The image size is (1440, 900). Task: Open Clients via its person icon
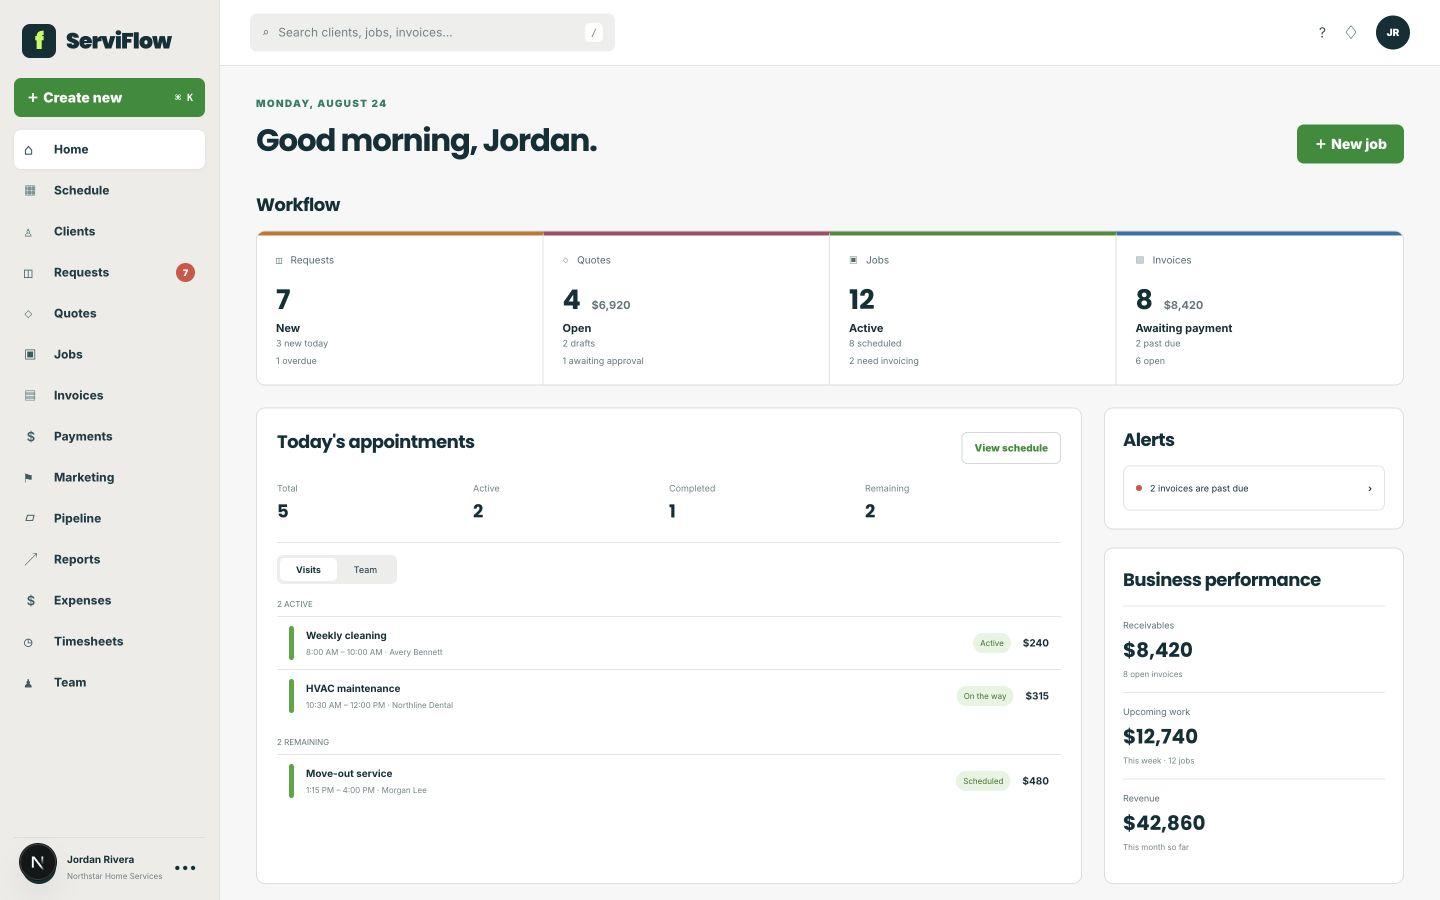[29, 232]
